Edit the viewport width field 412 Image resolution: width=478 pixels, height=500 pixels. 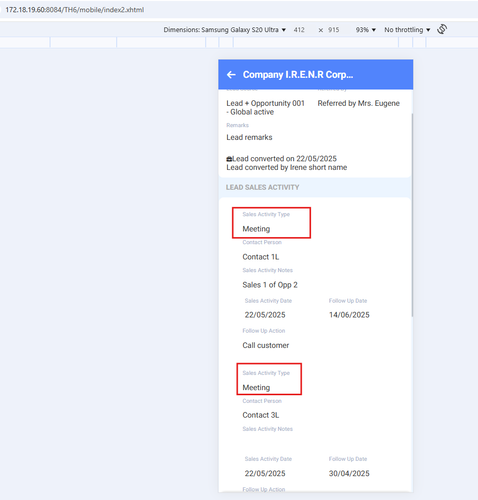[299, 30]
